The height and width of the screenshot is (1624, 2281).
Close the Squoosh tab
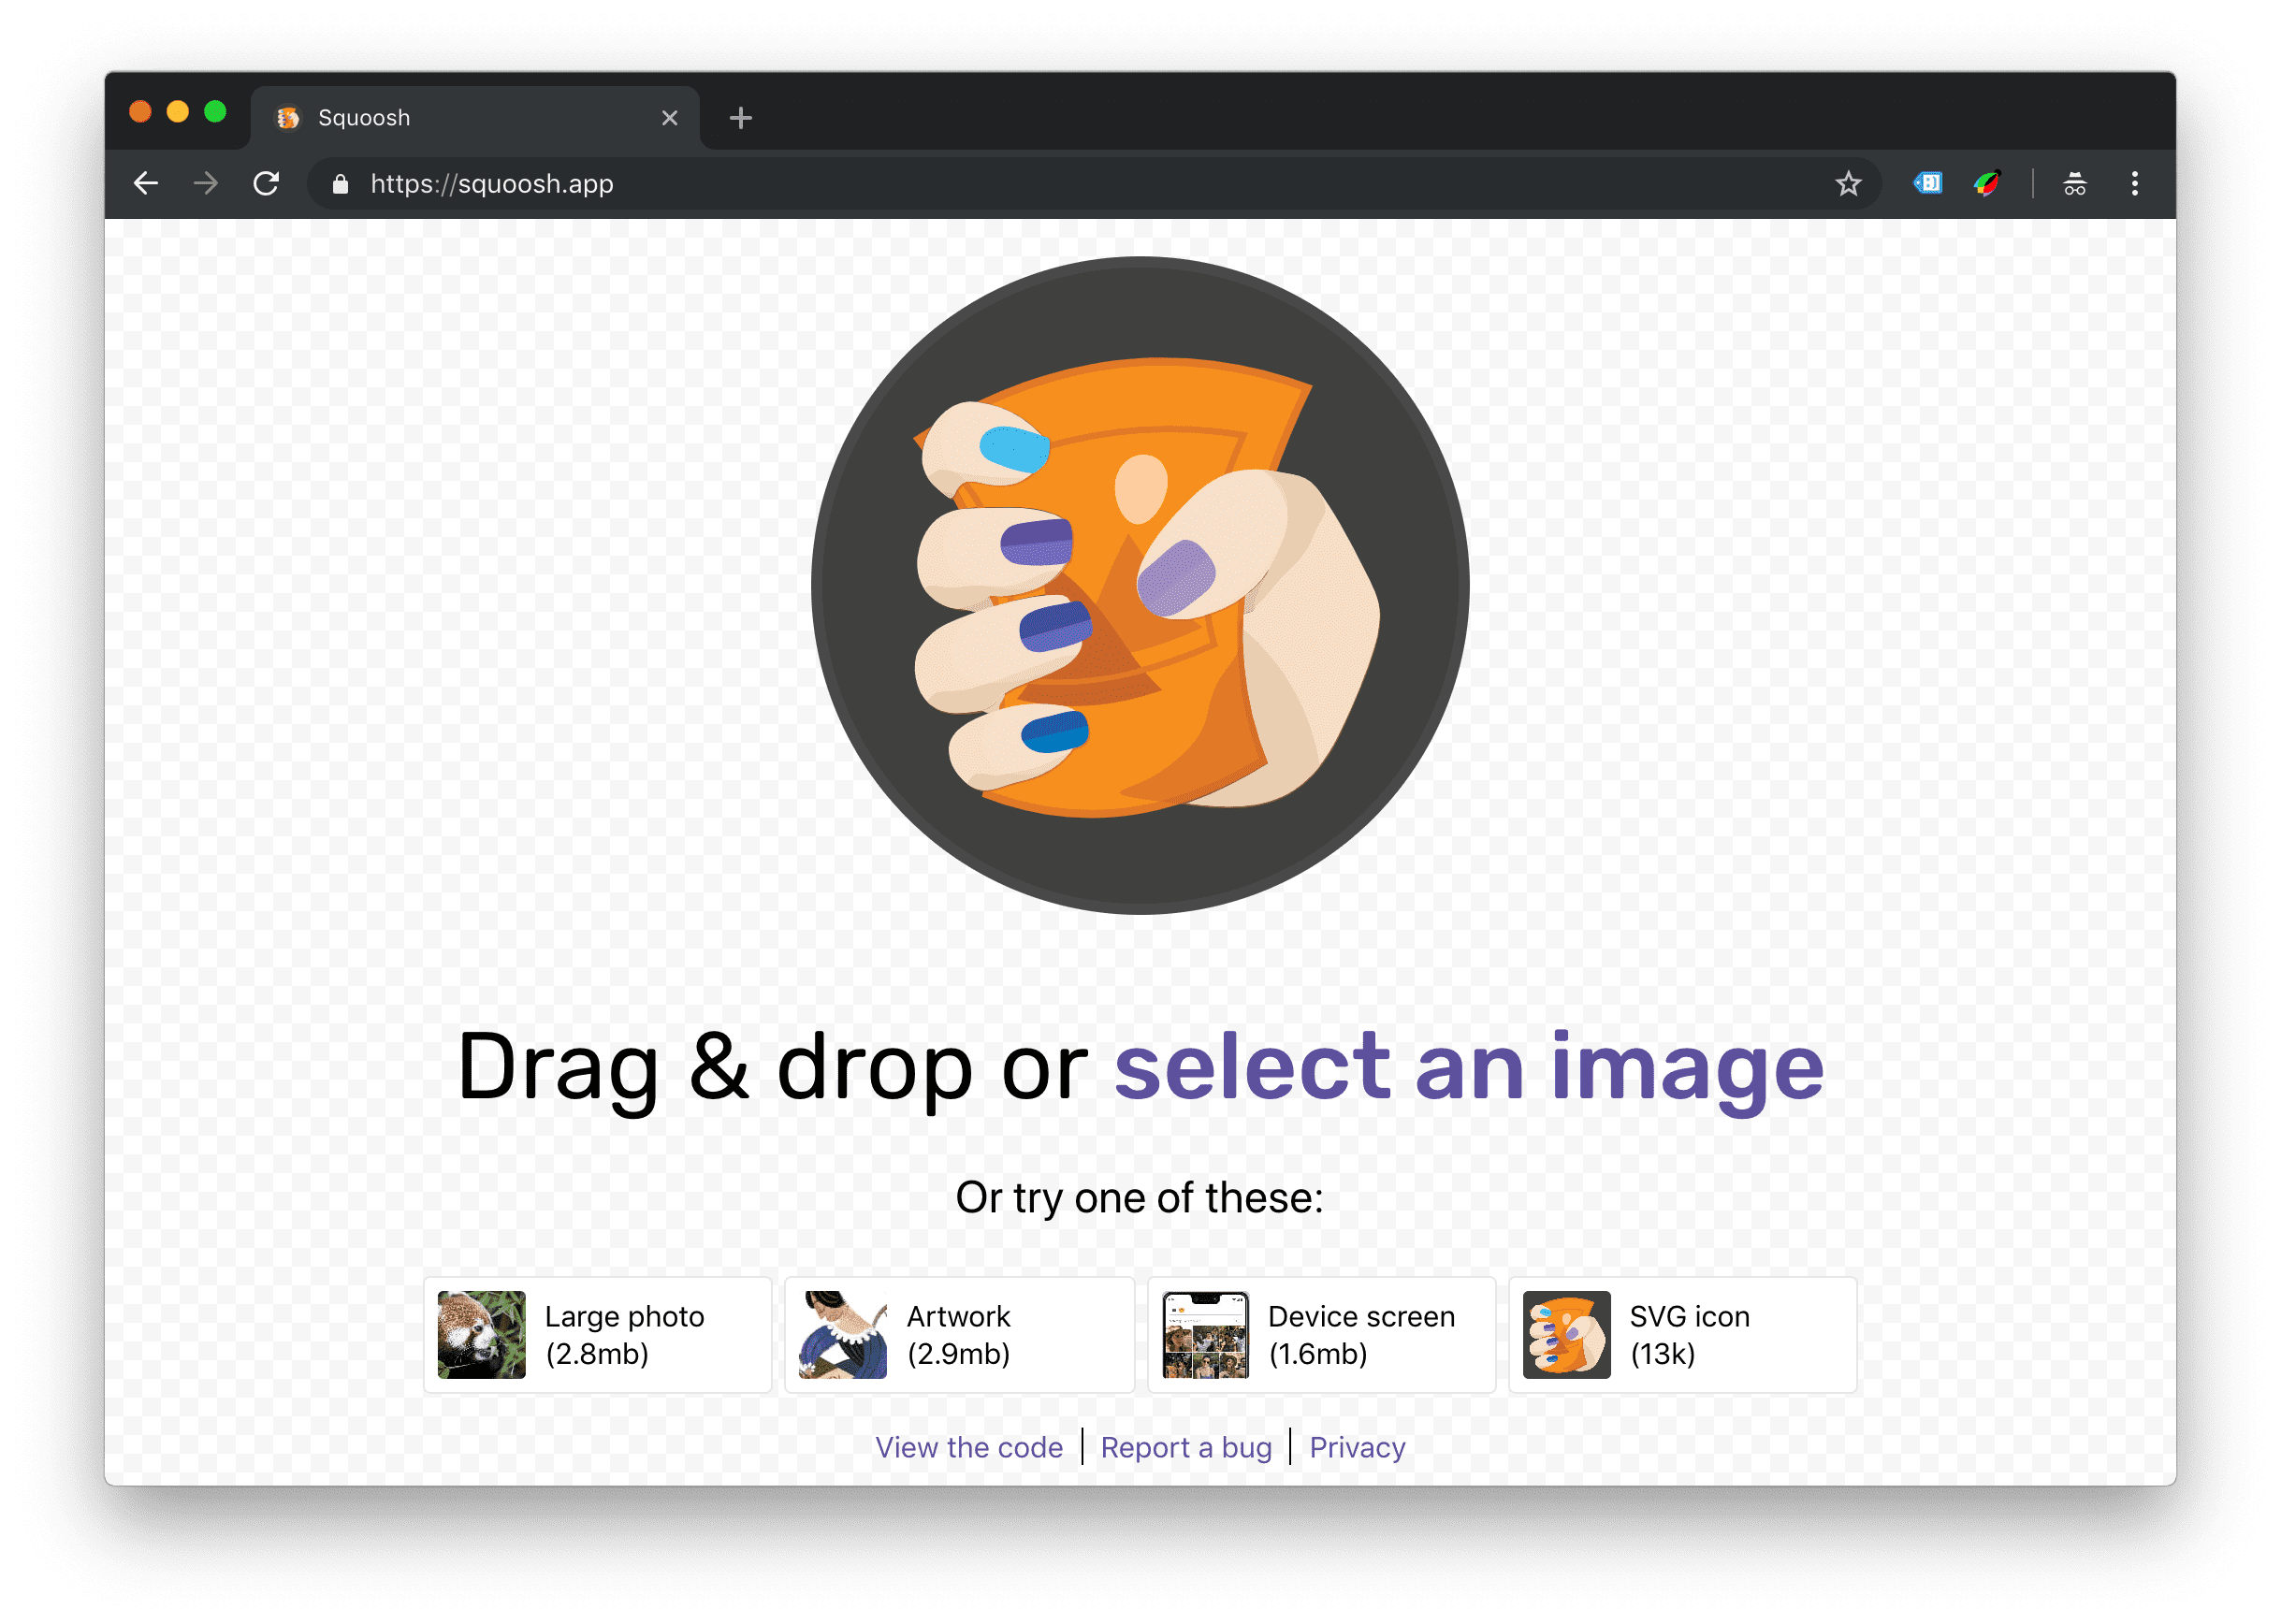[670, 118]
